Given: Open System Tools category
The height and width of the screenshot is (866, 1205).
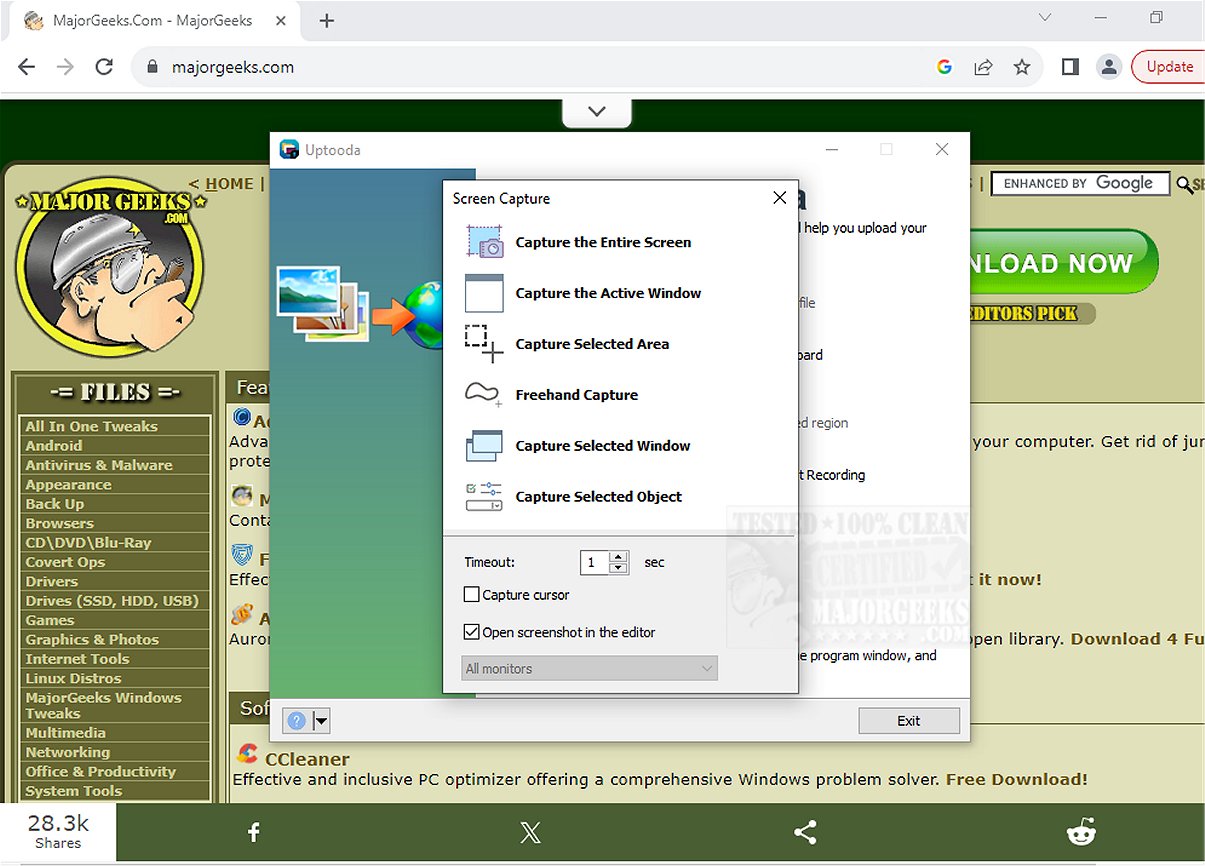Looking at the screenshot, I should coord(73,791).
